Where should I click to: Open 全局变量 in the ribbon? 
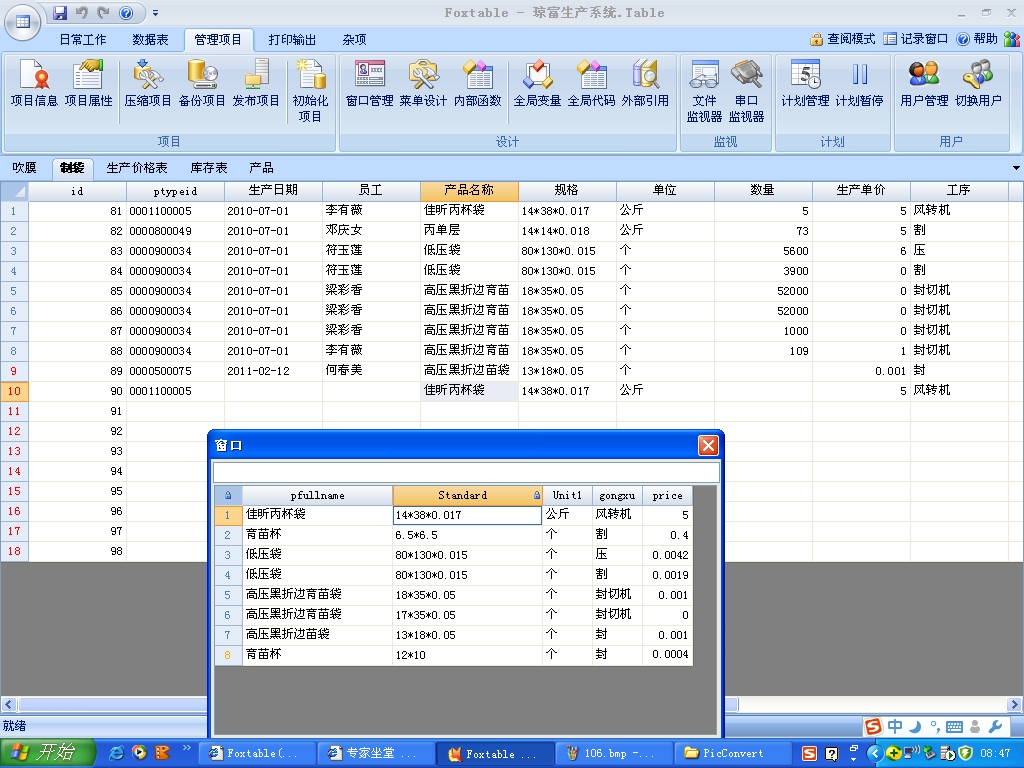(537, 84)
